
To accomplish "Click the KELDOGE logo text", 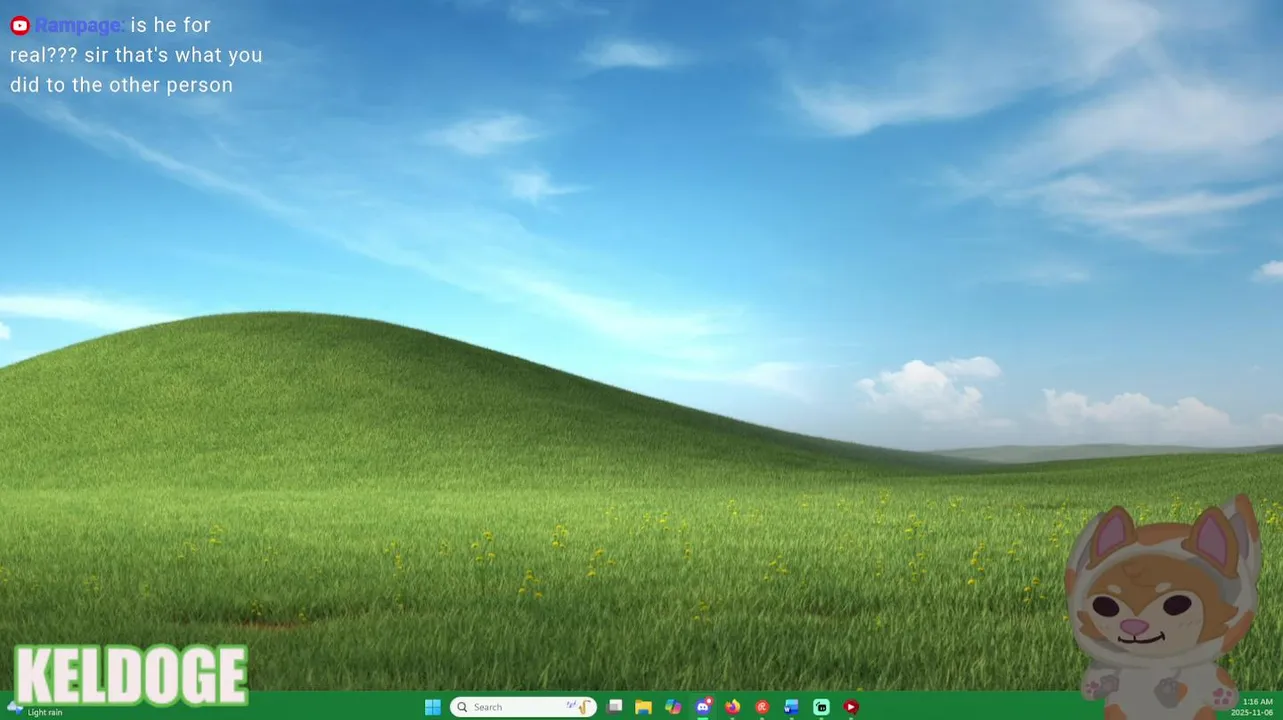I will click(131, 675).
